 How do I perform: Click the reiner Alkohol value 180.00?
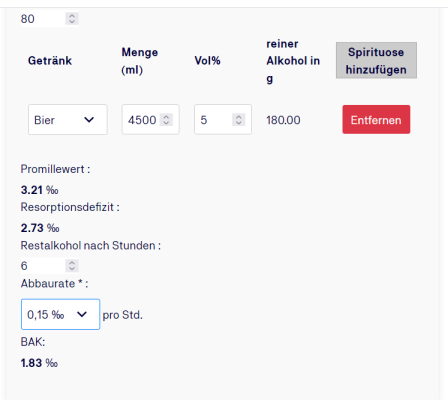coord(283,120)
